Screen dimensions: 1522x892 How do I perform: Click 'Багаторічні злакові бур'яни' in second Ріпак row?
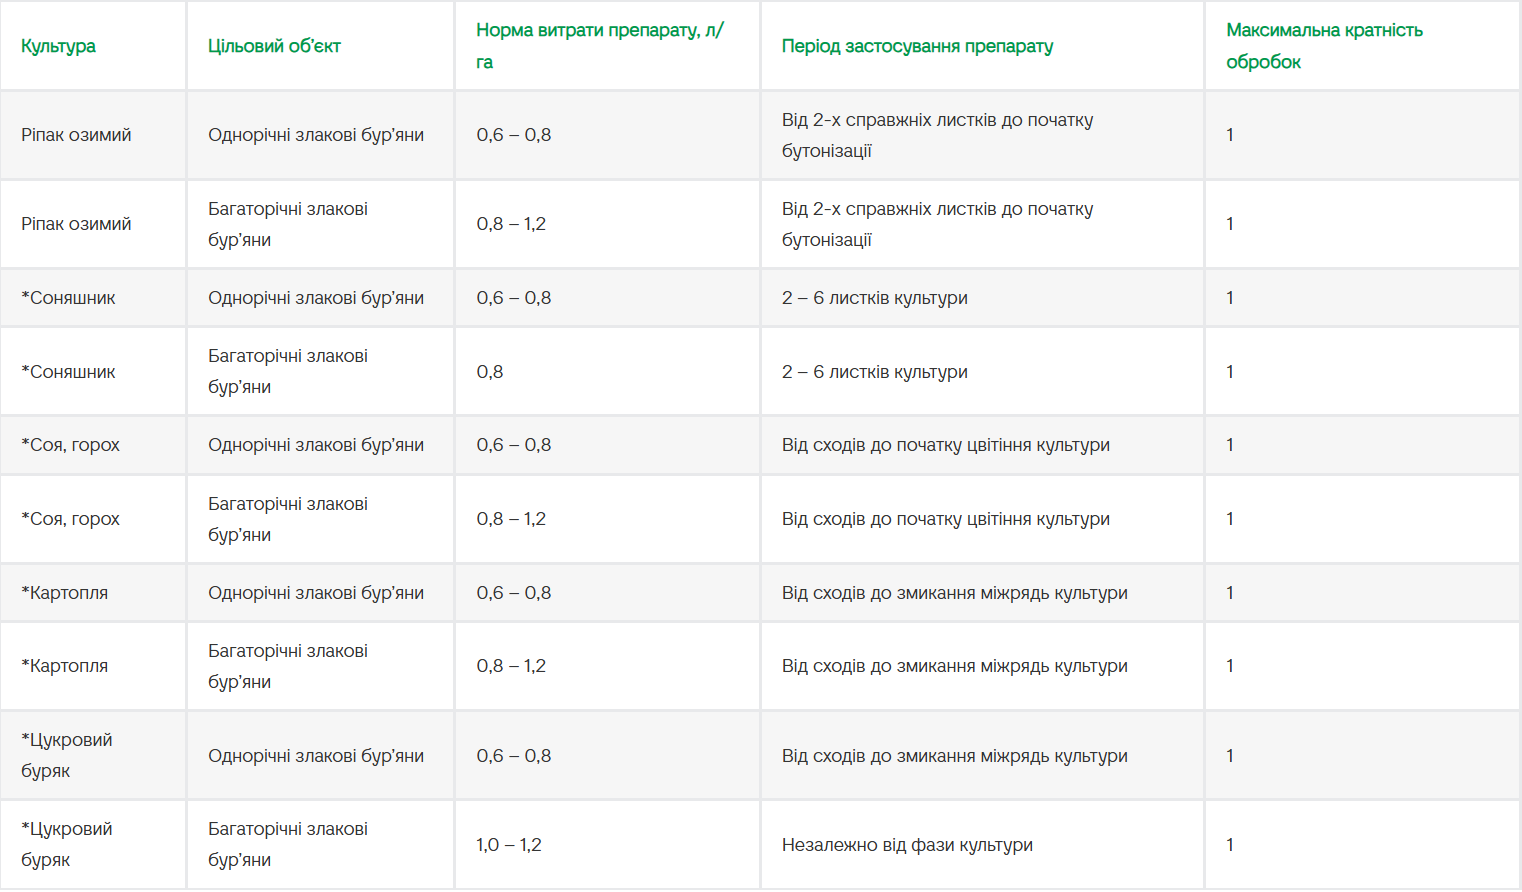[288, 224]
